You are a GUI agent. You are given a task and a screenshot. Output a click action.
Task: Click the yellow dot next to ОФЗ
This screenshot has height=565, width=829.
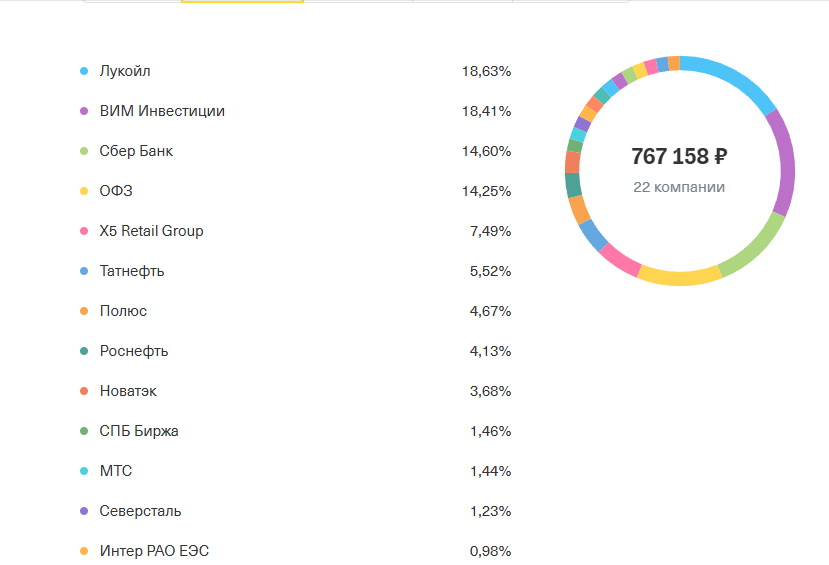tap(84, 191)
